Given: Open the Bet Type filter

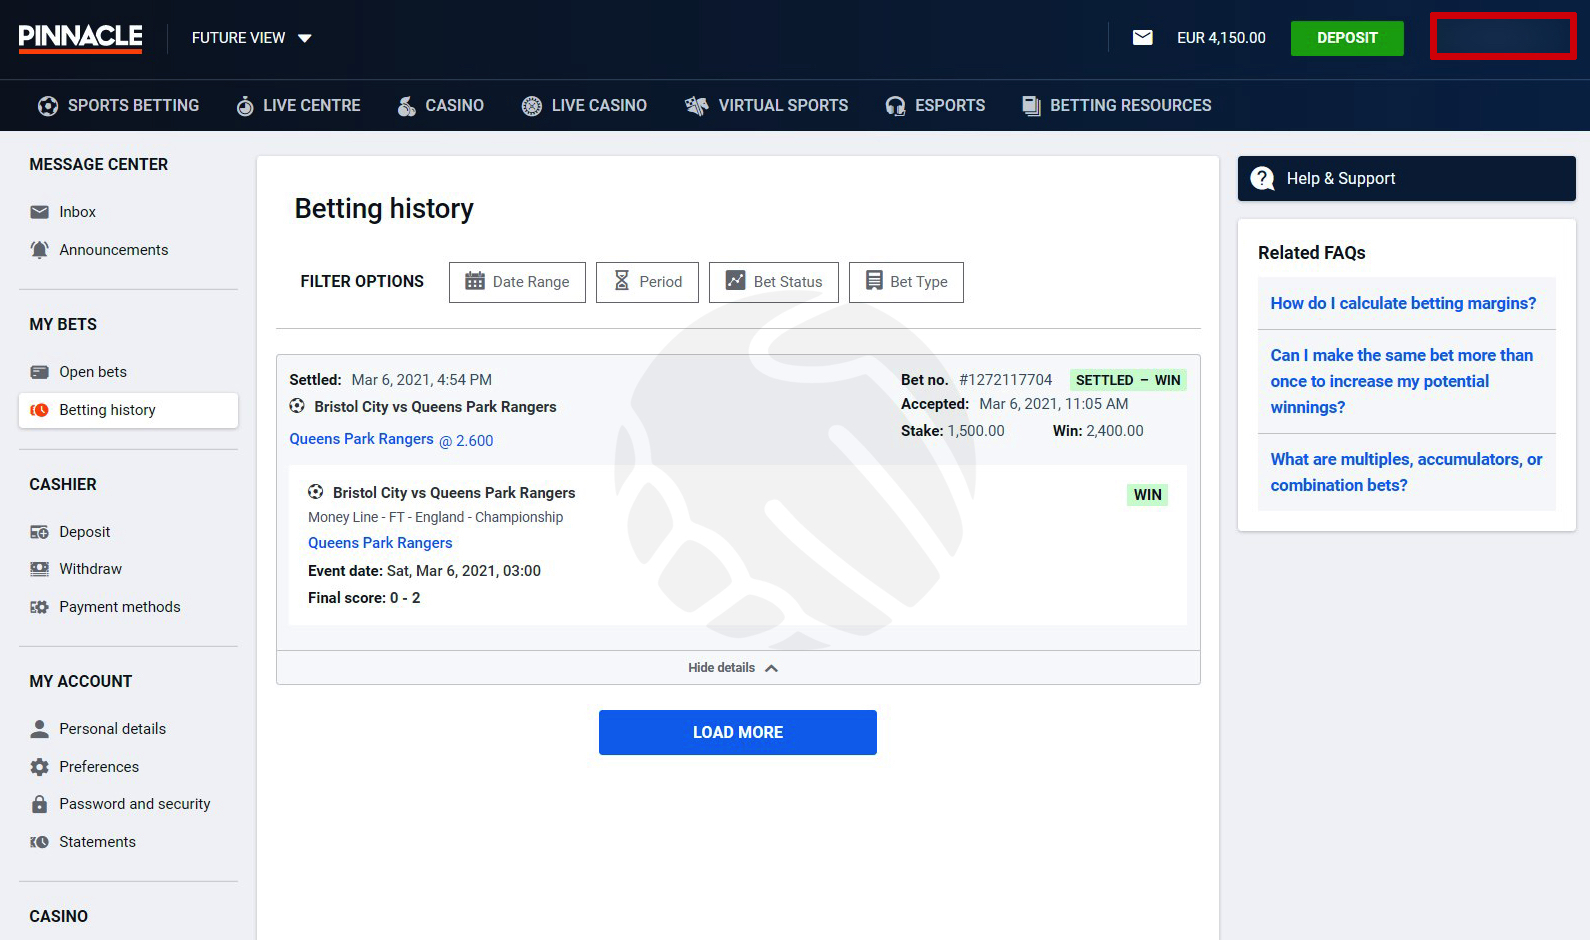Looking at the screenshot, I should (906, 282).
